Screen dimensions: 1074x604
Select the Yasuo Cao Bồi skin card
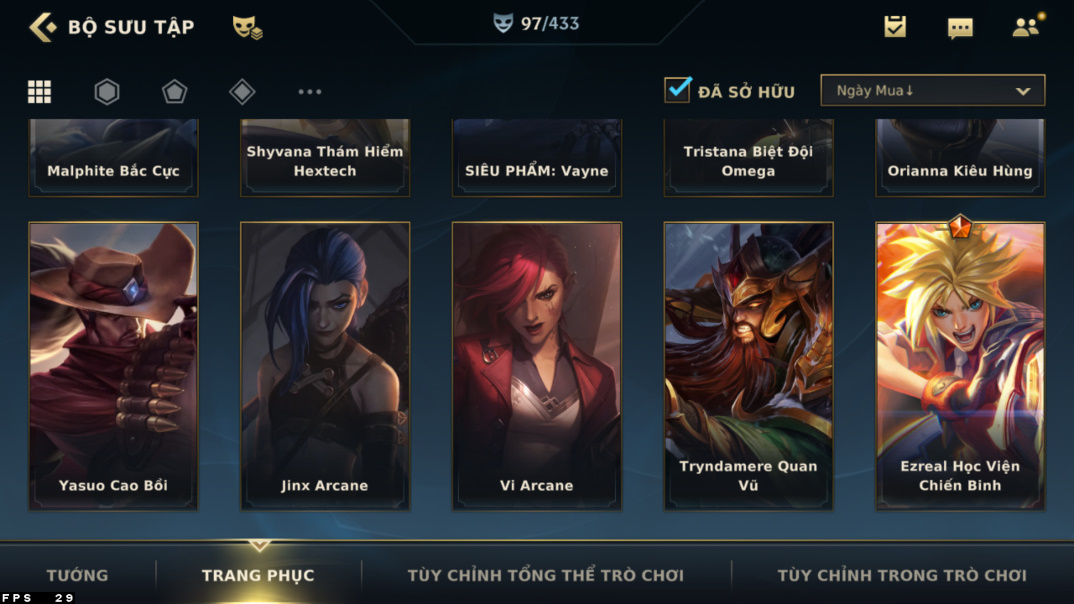point(113,366)
